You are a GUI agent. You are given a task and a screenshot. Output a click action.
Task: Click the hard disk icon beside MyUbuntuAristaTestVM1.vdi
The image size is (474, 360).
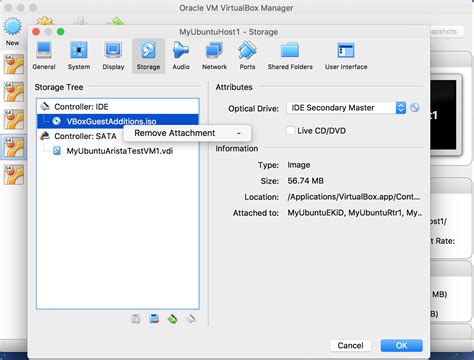click(57, 151)
